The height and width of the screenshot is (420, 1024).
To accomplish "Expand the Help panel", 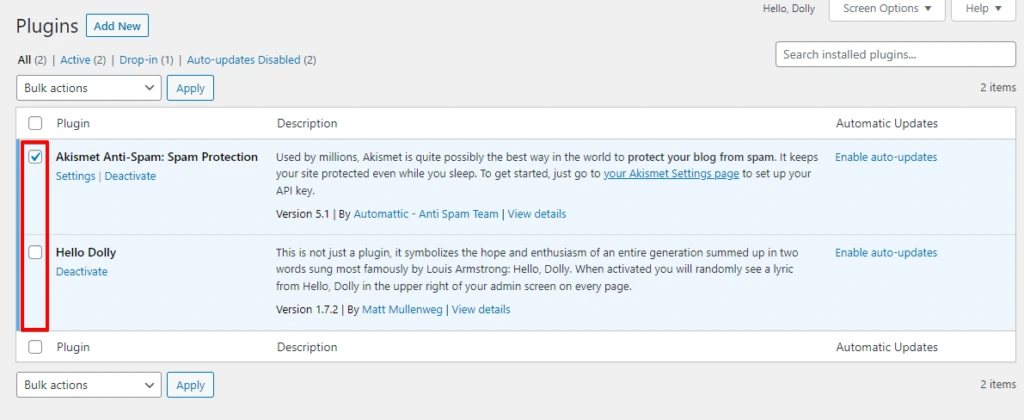I will tap(984, 9).
